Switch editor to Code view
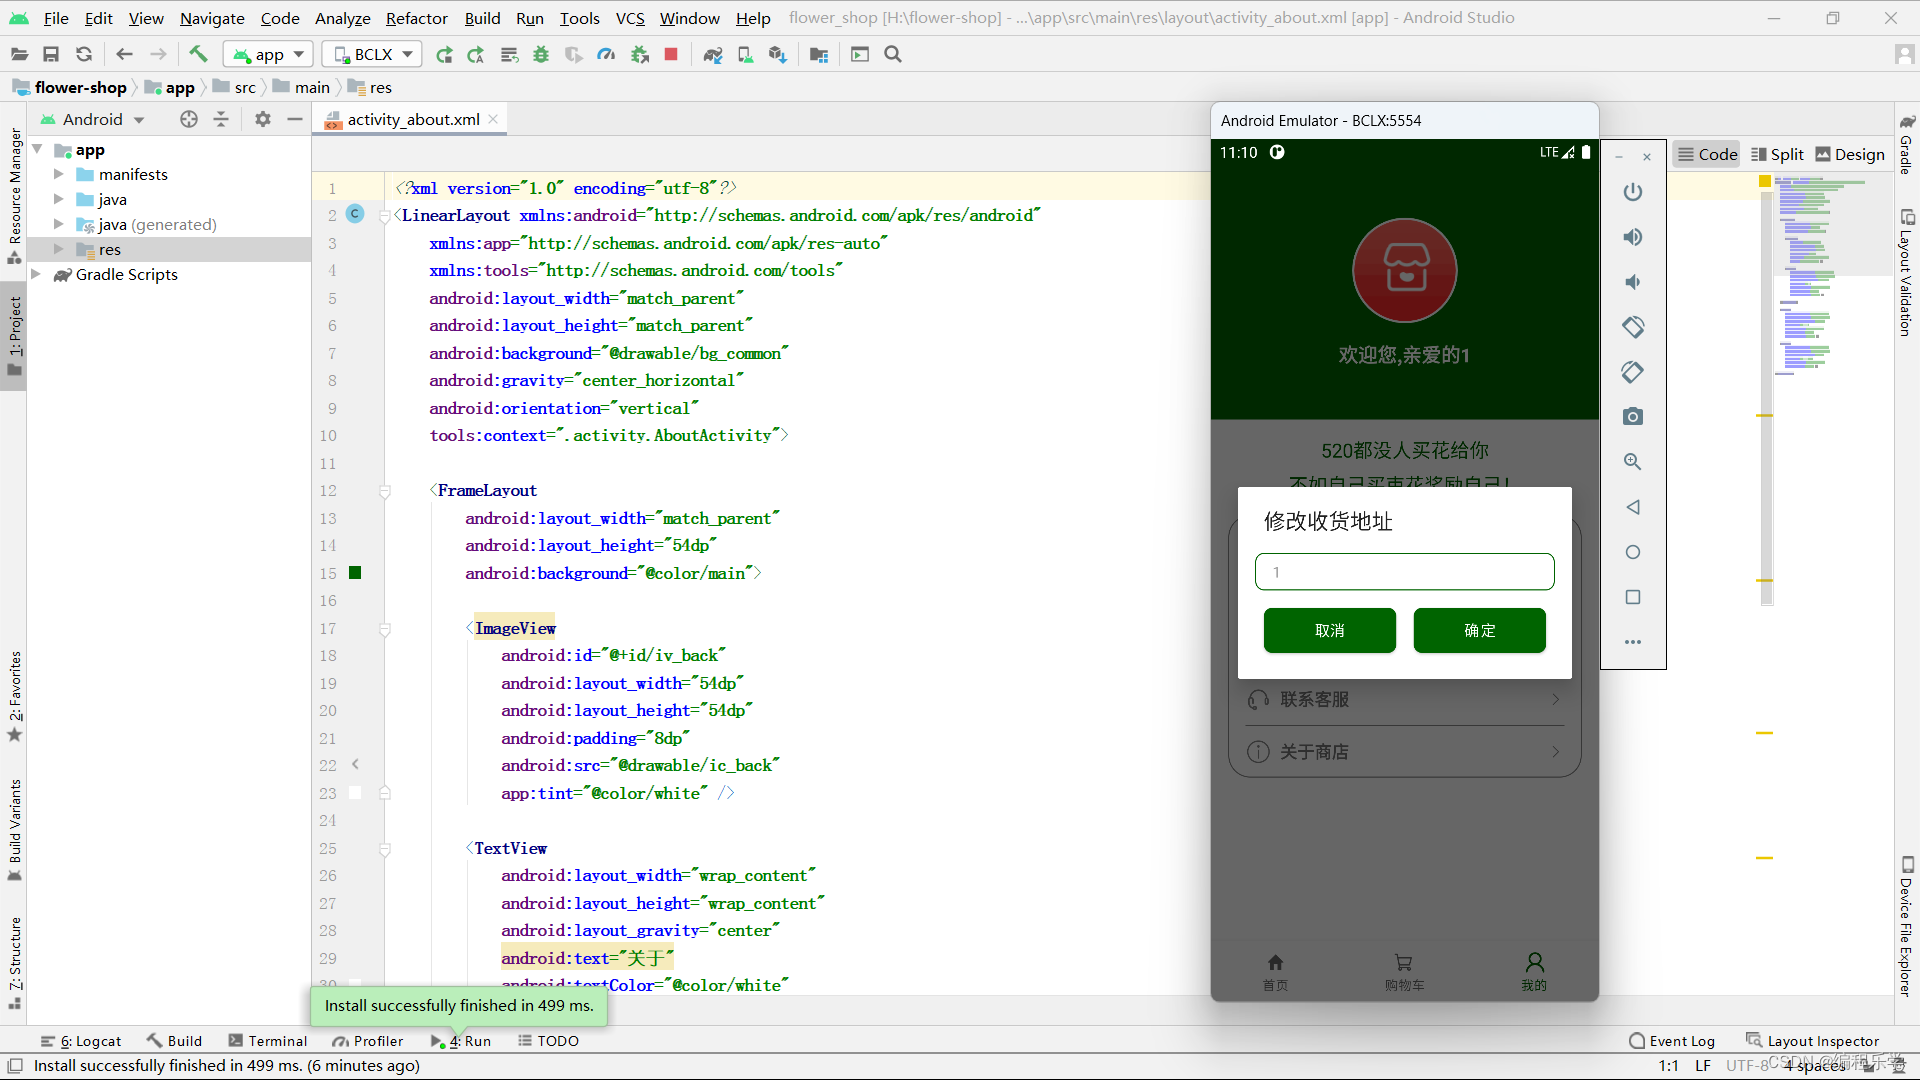 1708,154
